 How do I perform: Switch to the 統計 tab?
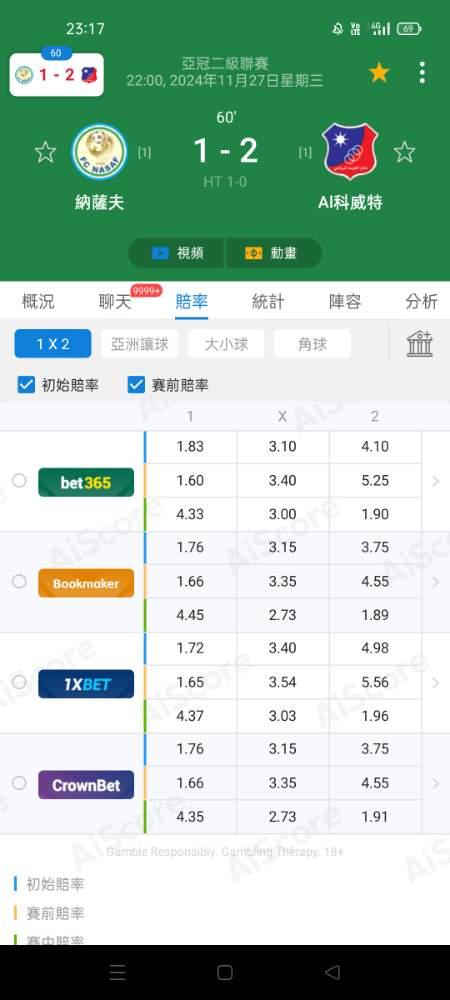tap(268, 301)
